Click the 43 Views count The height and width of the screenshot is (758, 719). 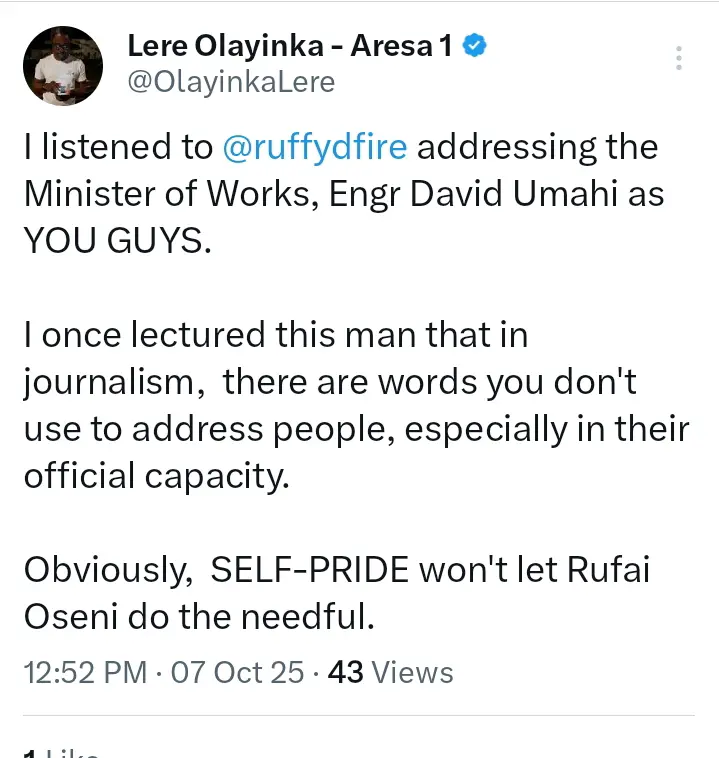(390, 672)
